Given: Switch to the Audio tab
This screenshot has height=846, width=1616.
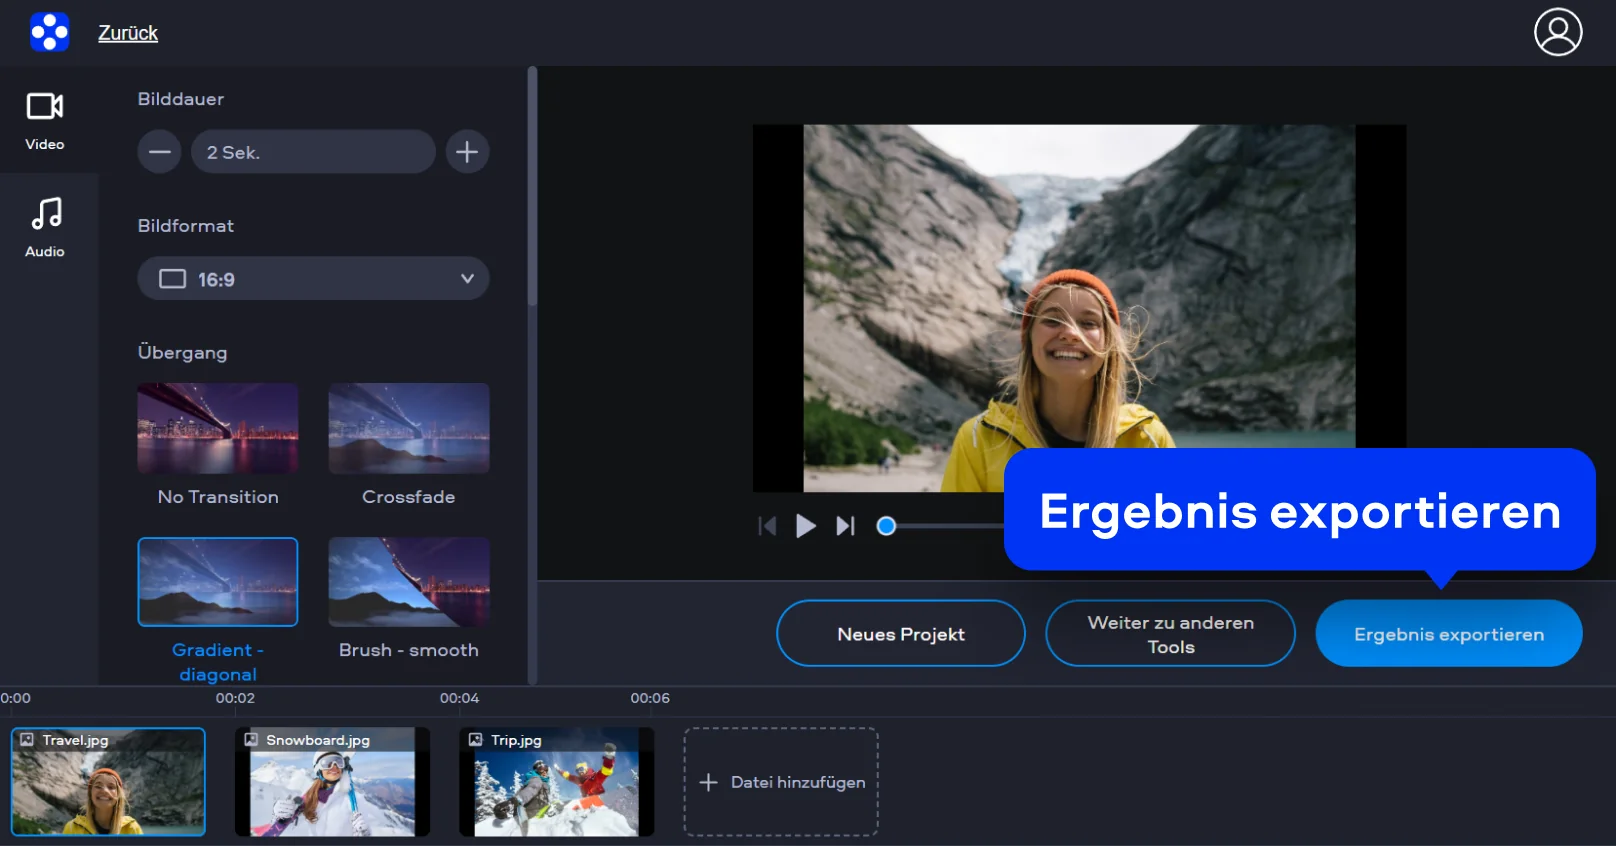Looking at the screenshot, I should click(45, 228).
